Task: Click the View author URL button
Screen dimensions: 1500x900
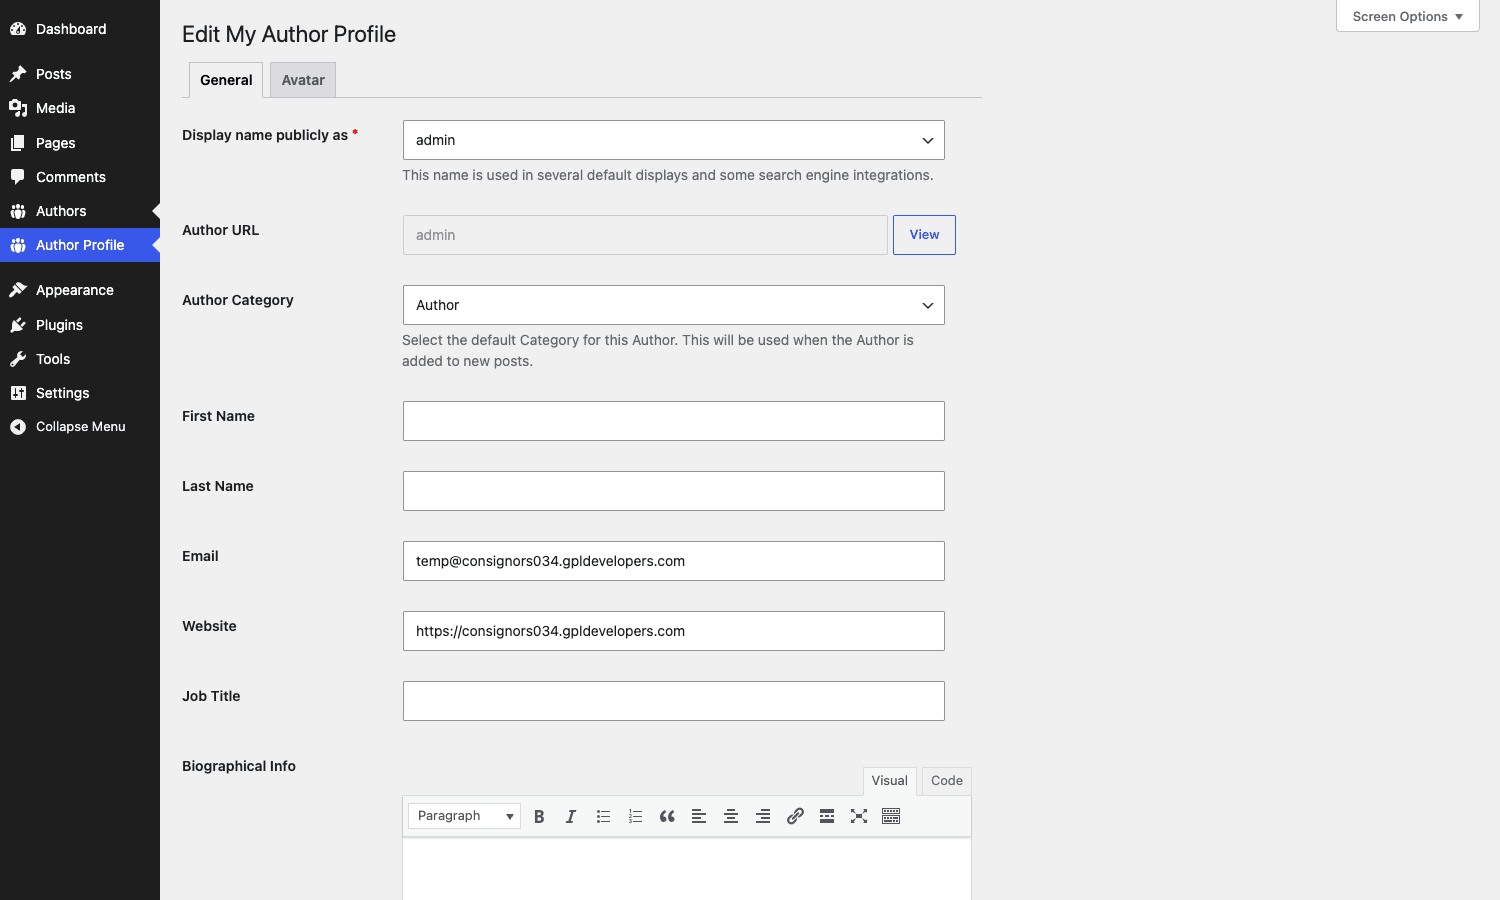Action: coord(924,235)
